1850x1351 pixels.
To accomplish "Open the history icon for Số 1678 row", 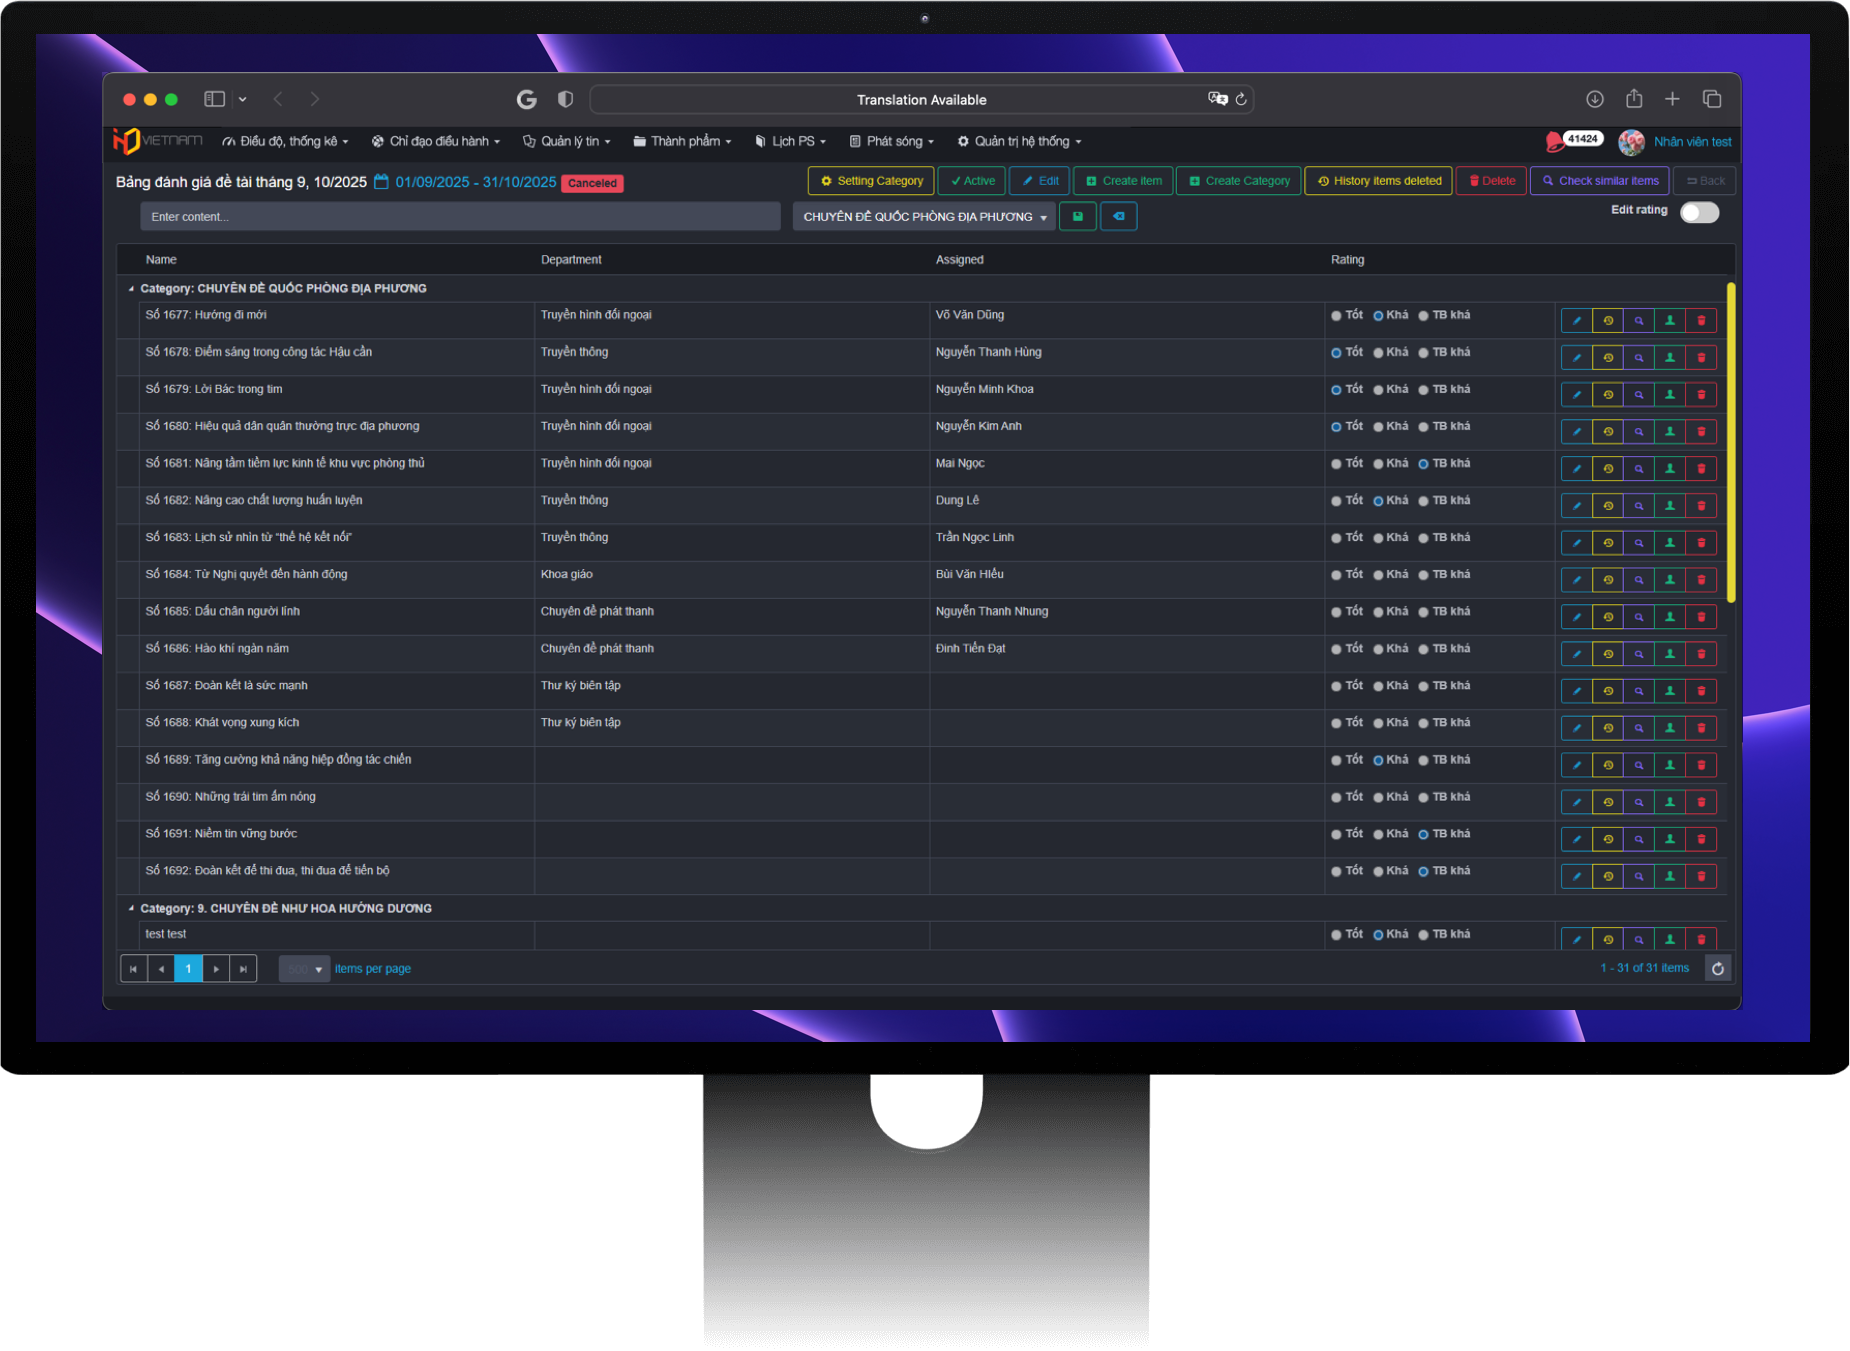I will click(x=1607, y=358).
